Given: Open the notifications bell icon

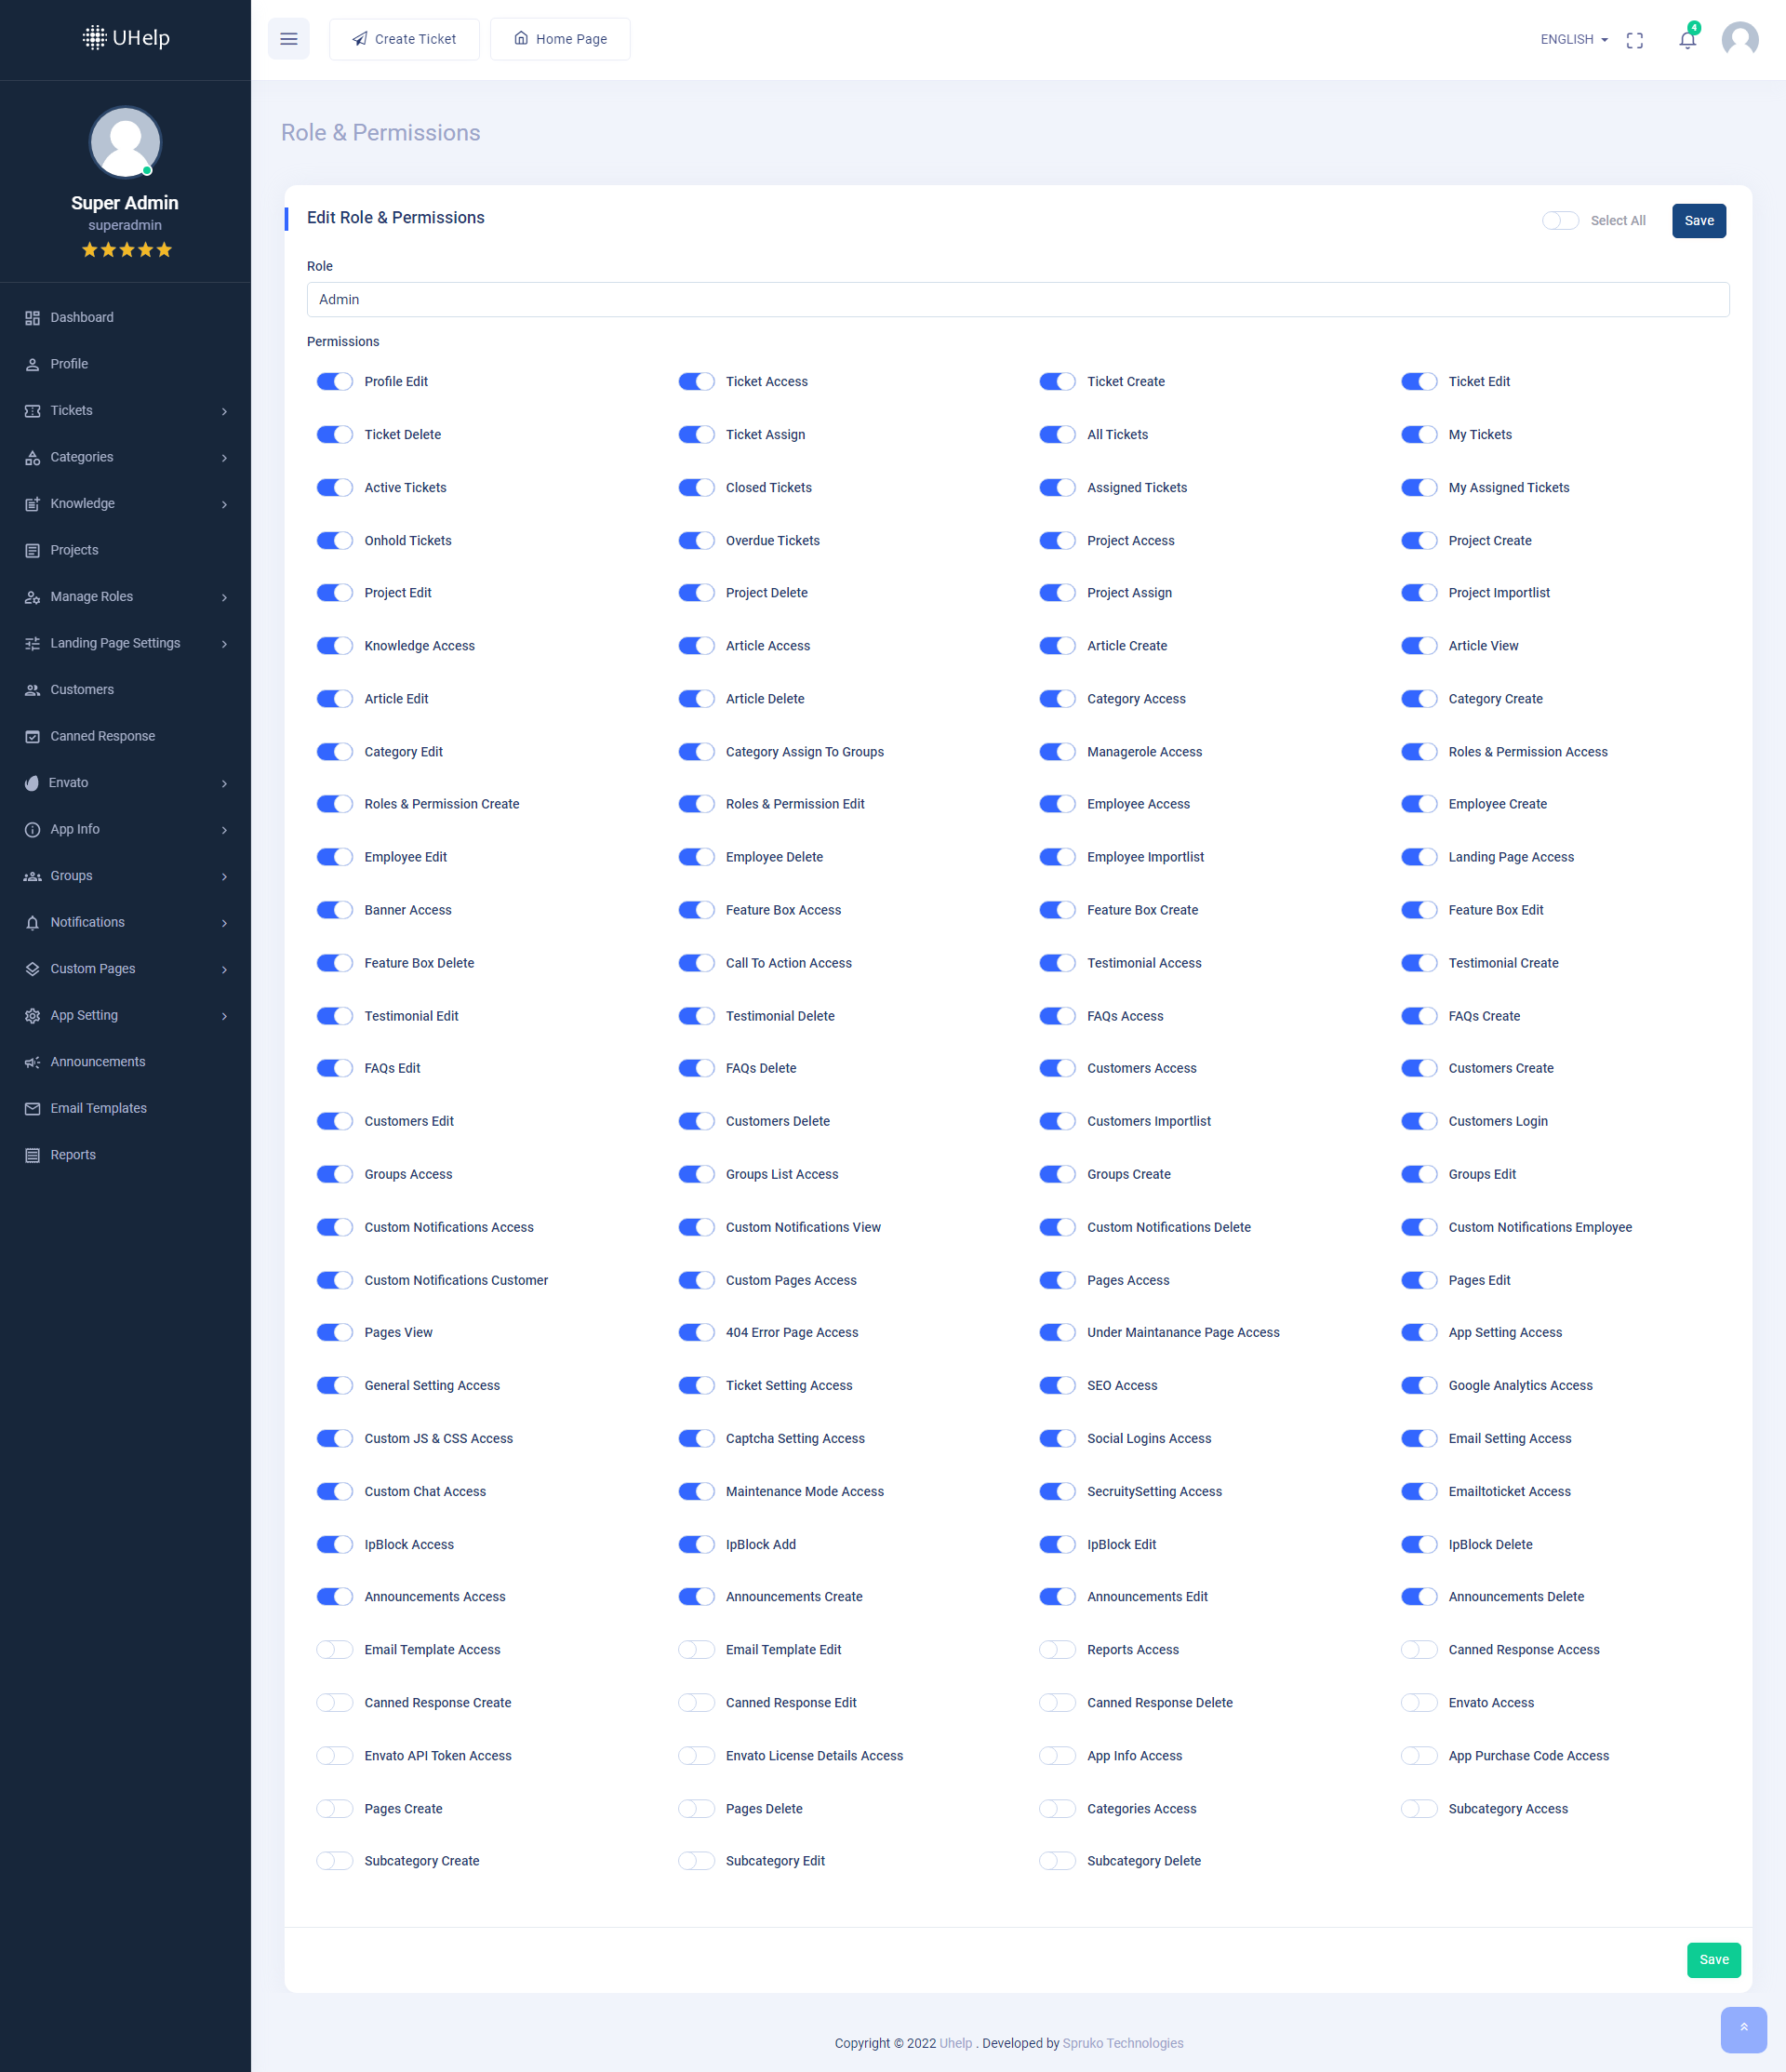Looking at the screenshot, I should 1686,40.
